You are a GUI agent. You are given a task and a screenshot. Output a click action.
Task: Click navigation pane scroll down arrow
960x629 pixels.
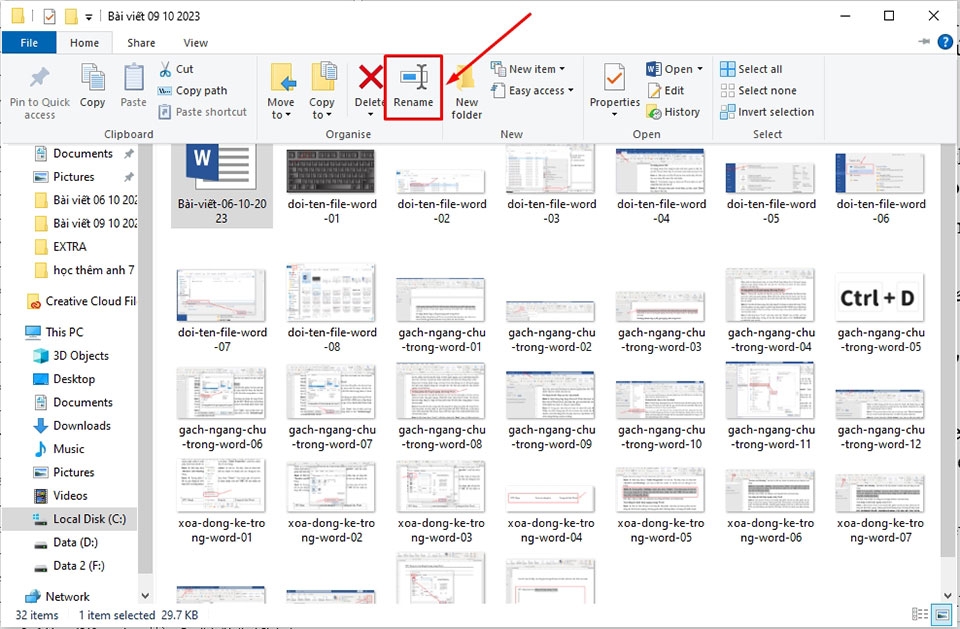(x=145, y=596)
